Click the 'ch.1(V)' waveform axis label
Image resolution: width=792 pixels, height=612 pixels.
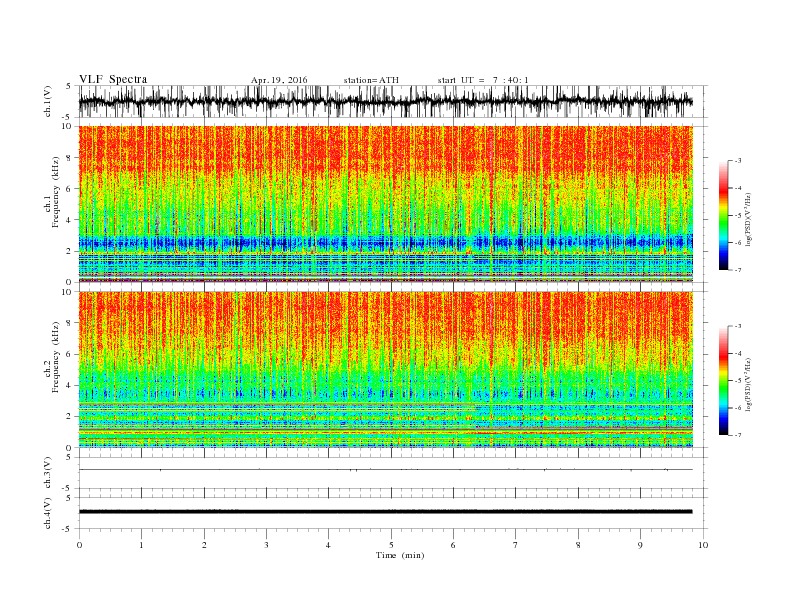[48, 101]
